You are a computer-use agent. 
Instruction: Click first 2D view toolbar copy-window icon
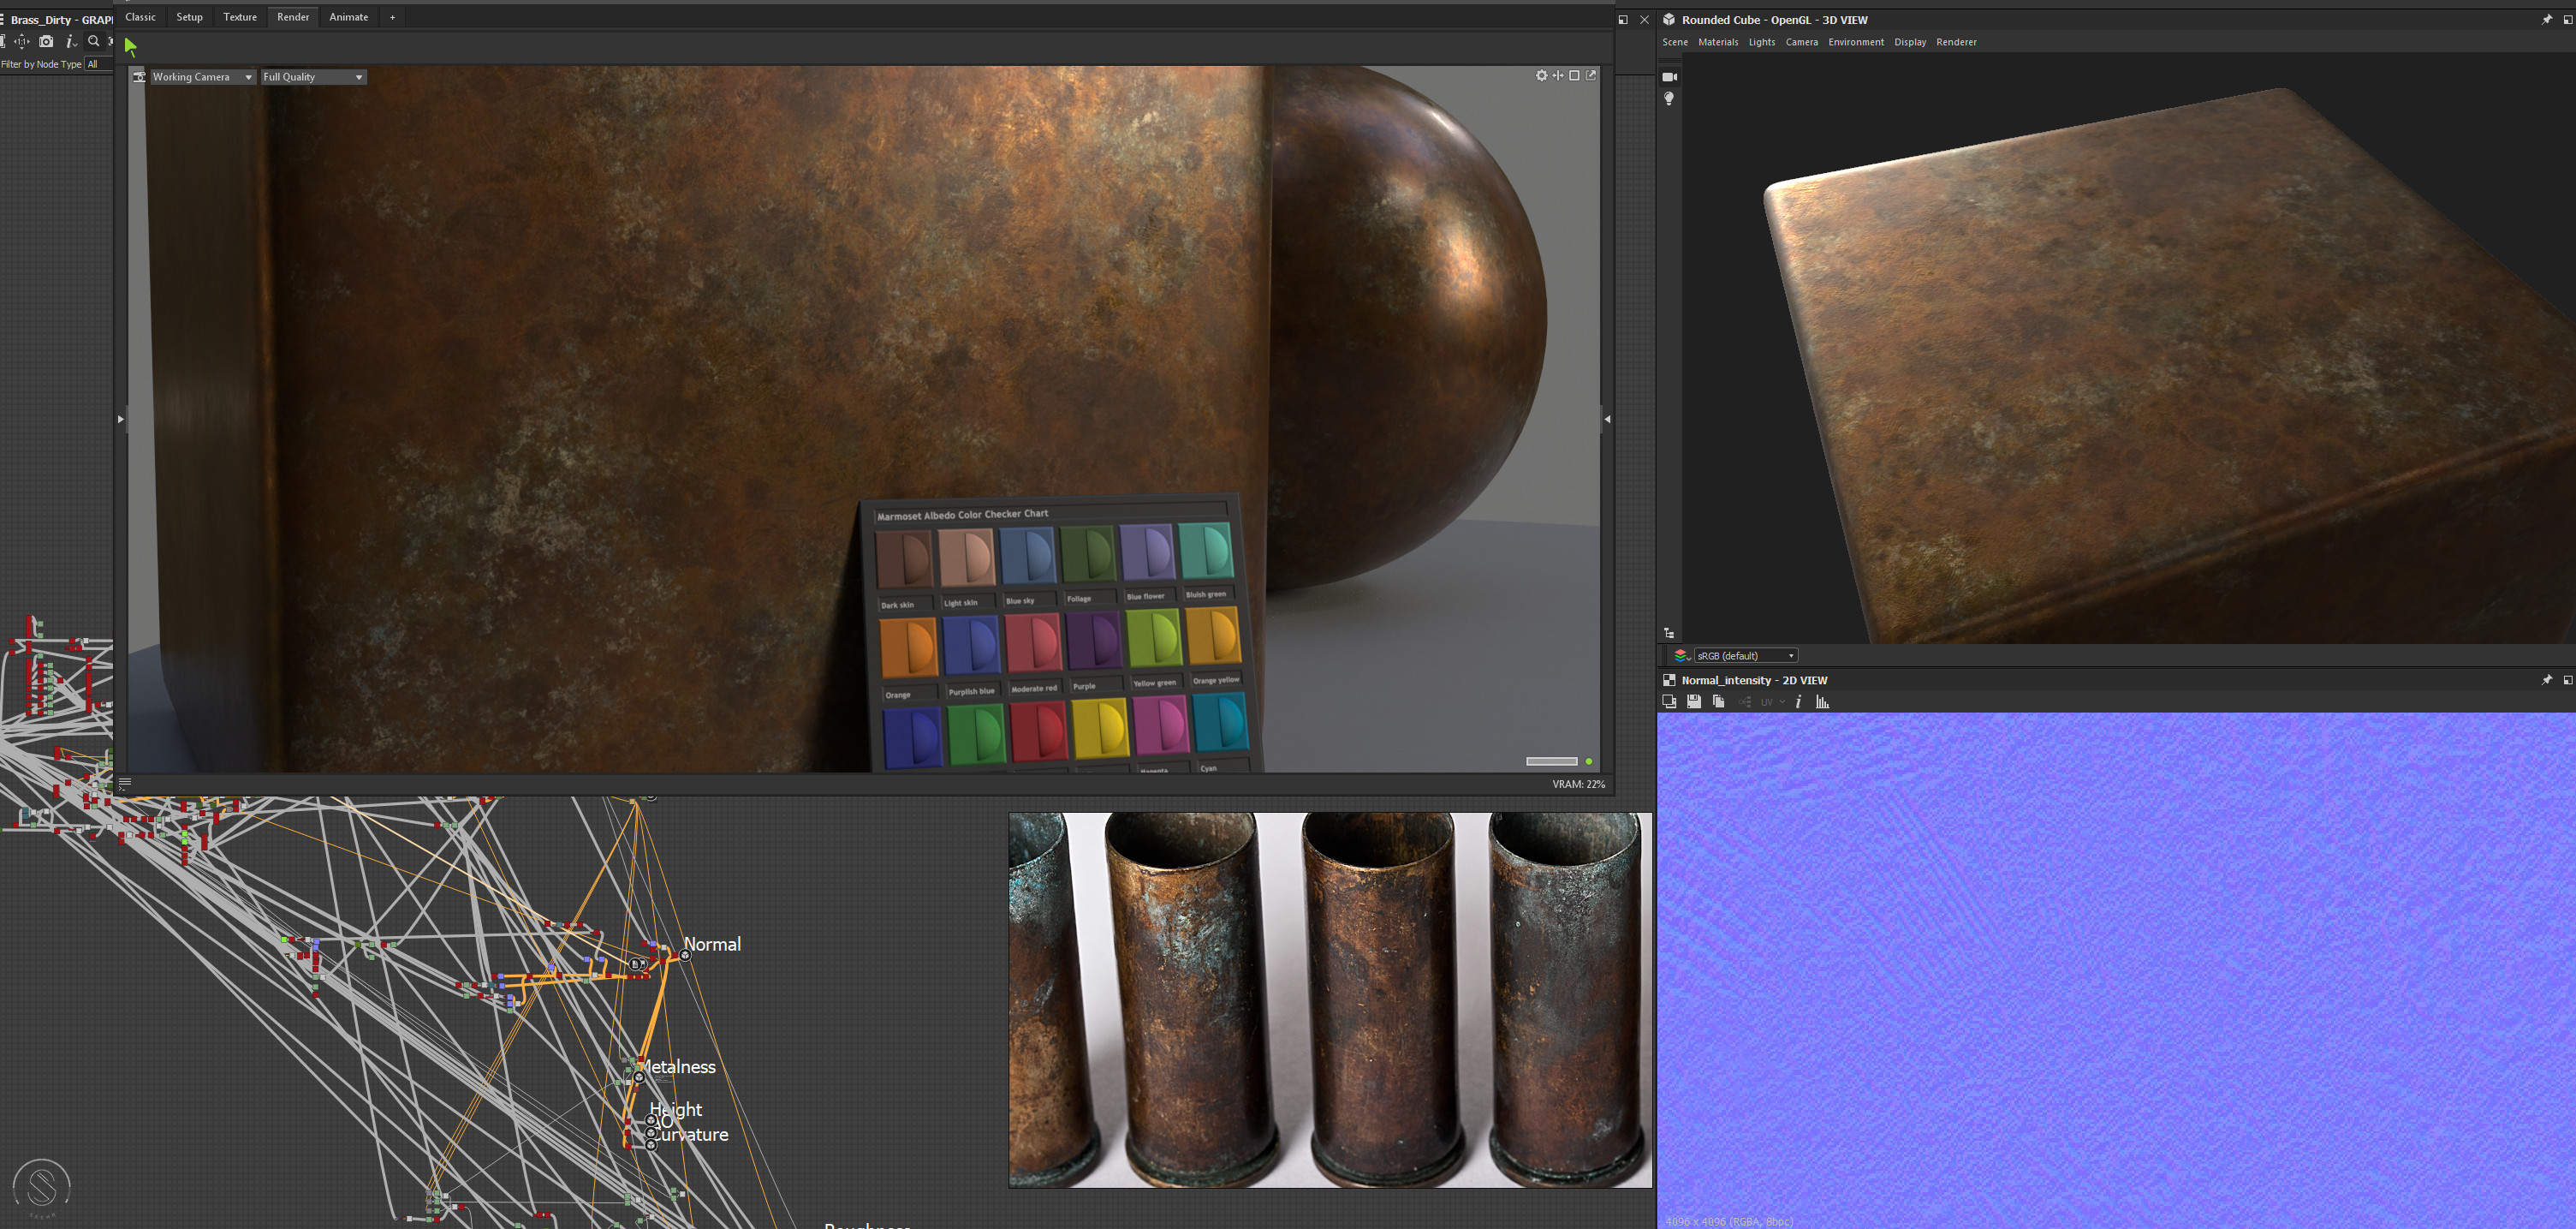click(1669, 702)
